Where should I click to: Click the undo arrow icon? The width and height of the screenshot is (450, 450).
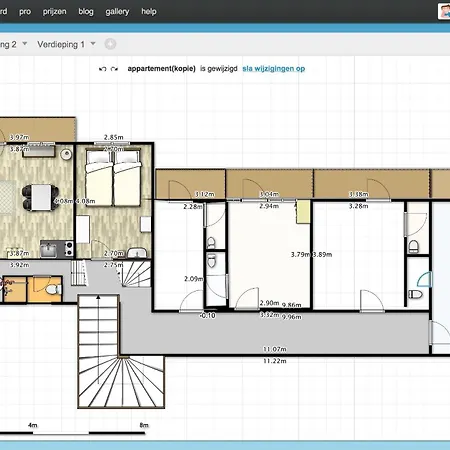pos(103,69)
